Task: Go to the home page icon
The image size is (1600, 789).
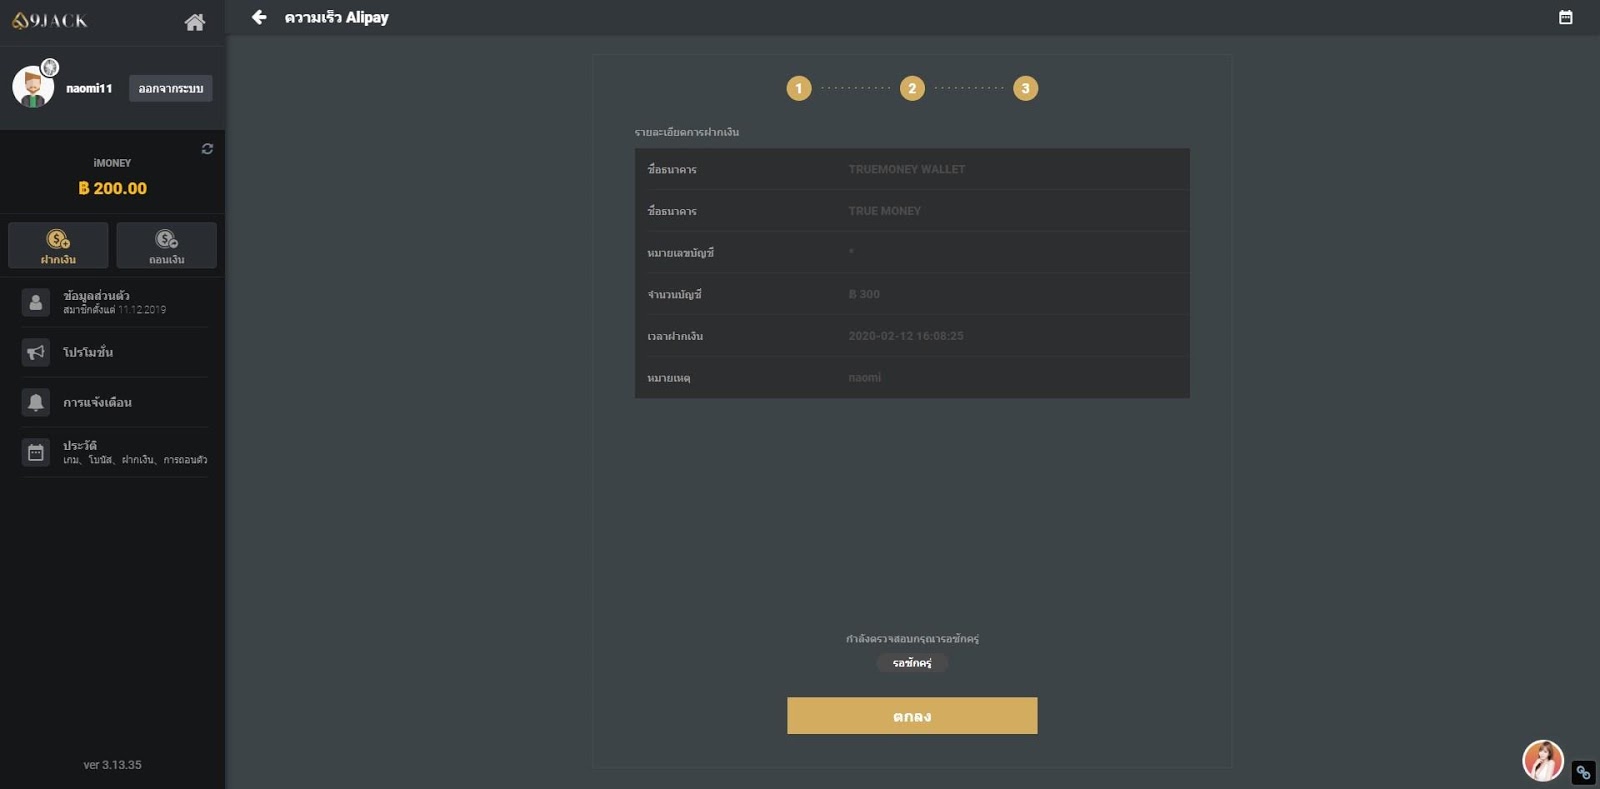Action: [195, 22]
